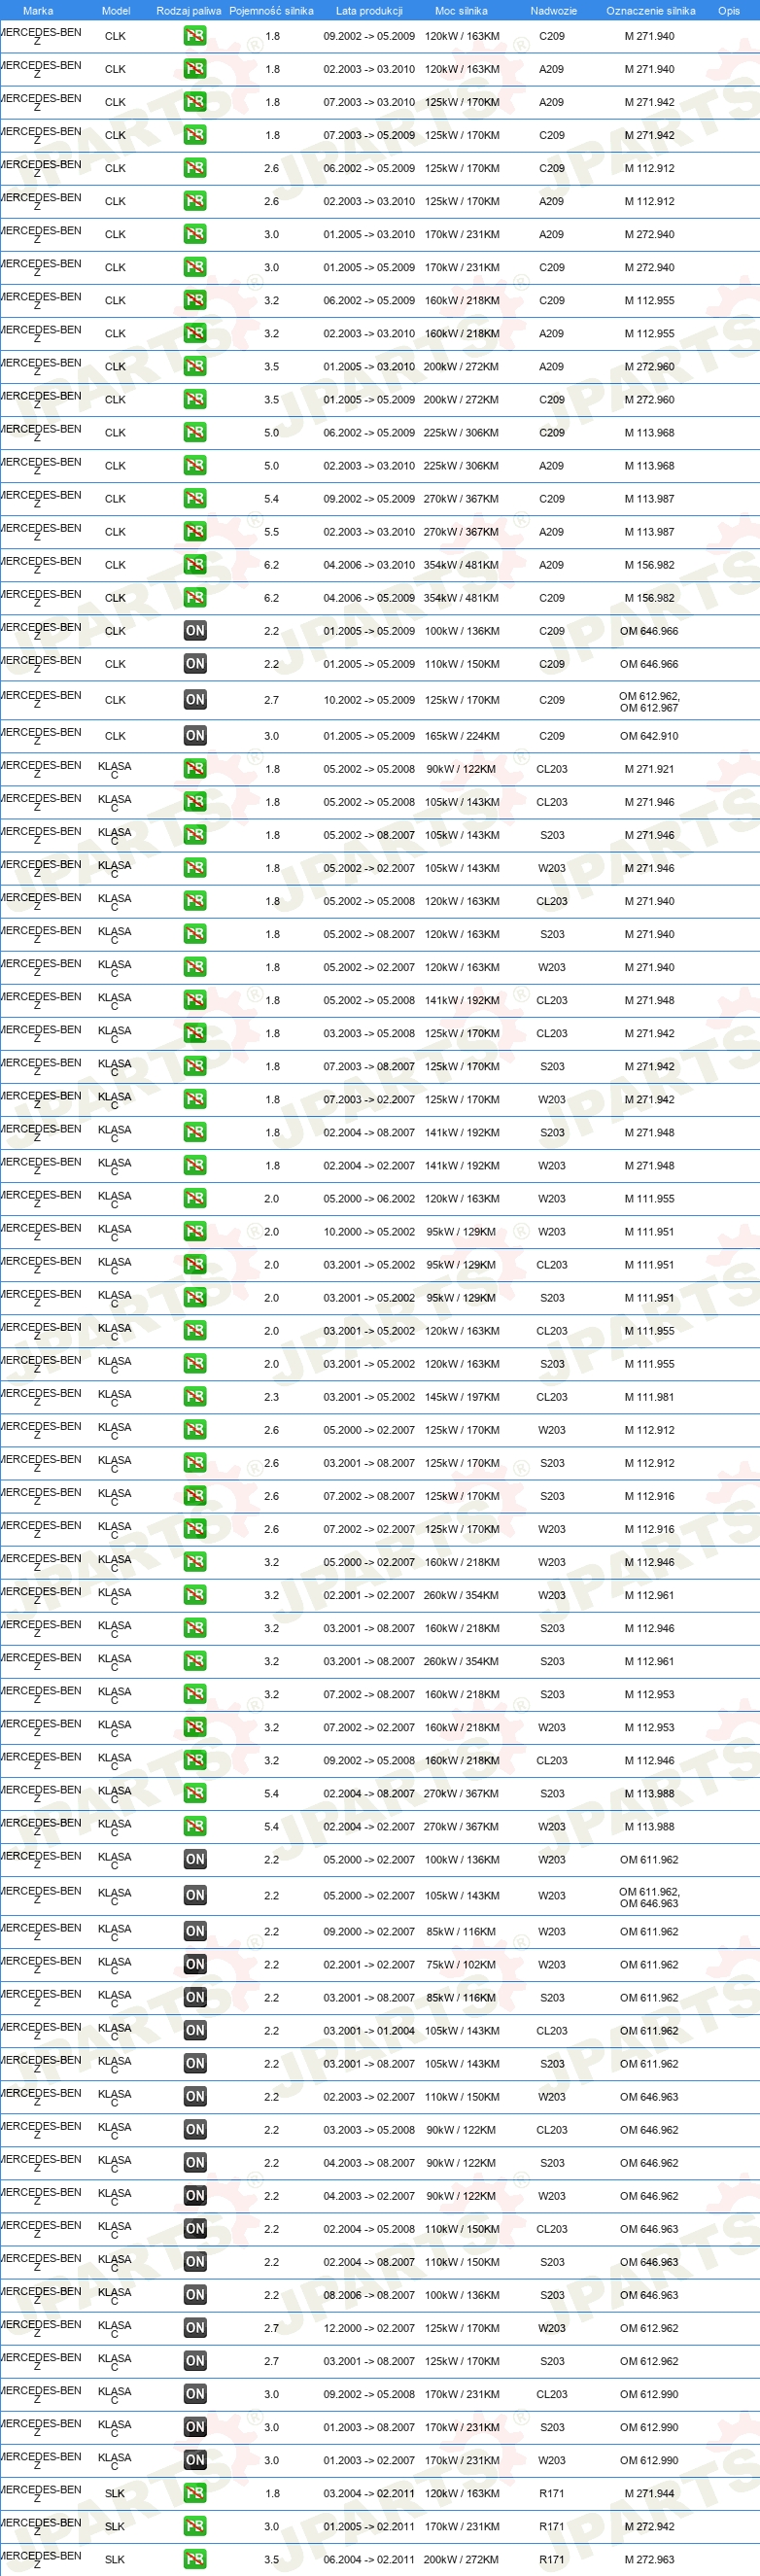
Task: Click the Oznaczenie silnika column header
Action: 650,11
